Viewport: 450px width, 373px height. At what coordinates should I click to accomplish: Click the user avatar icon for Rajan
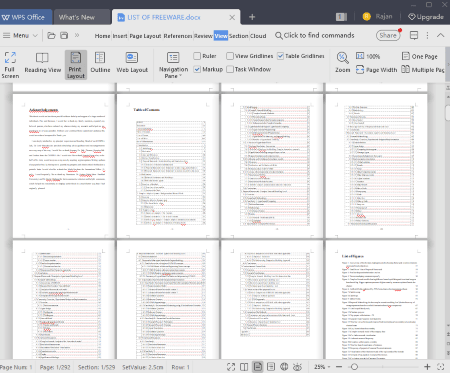(366, 17)
